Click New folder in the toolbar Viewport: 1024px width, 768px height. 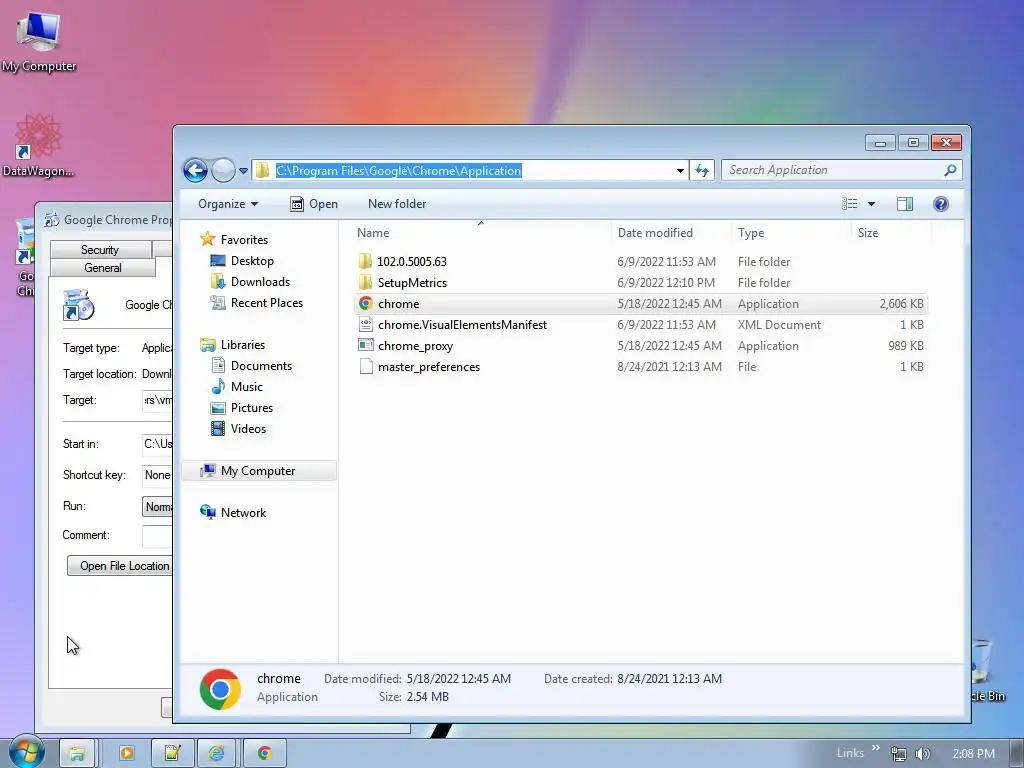click(x=397, y=204)
